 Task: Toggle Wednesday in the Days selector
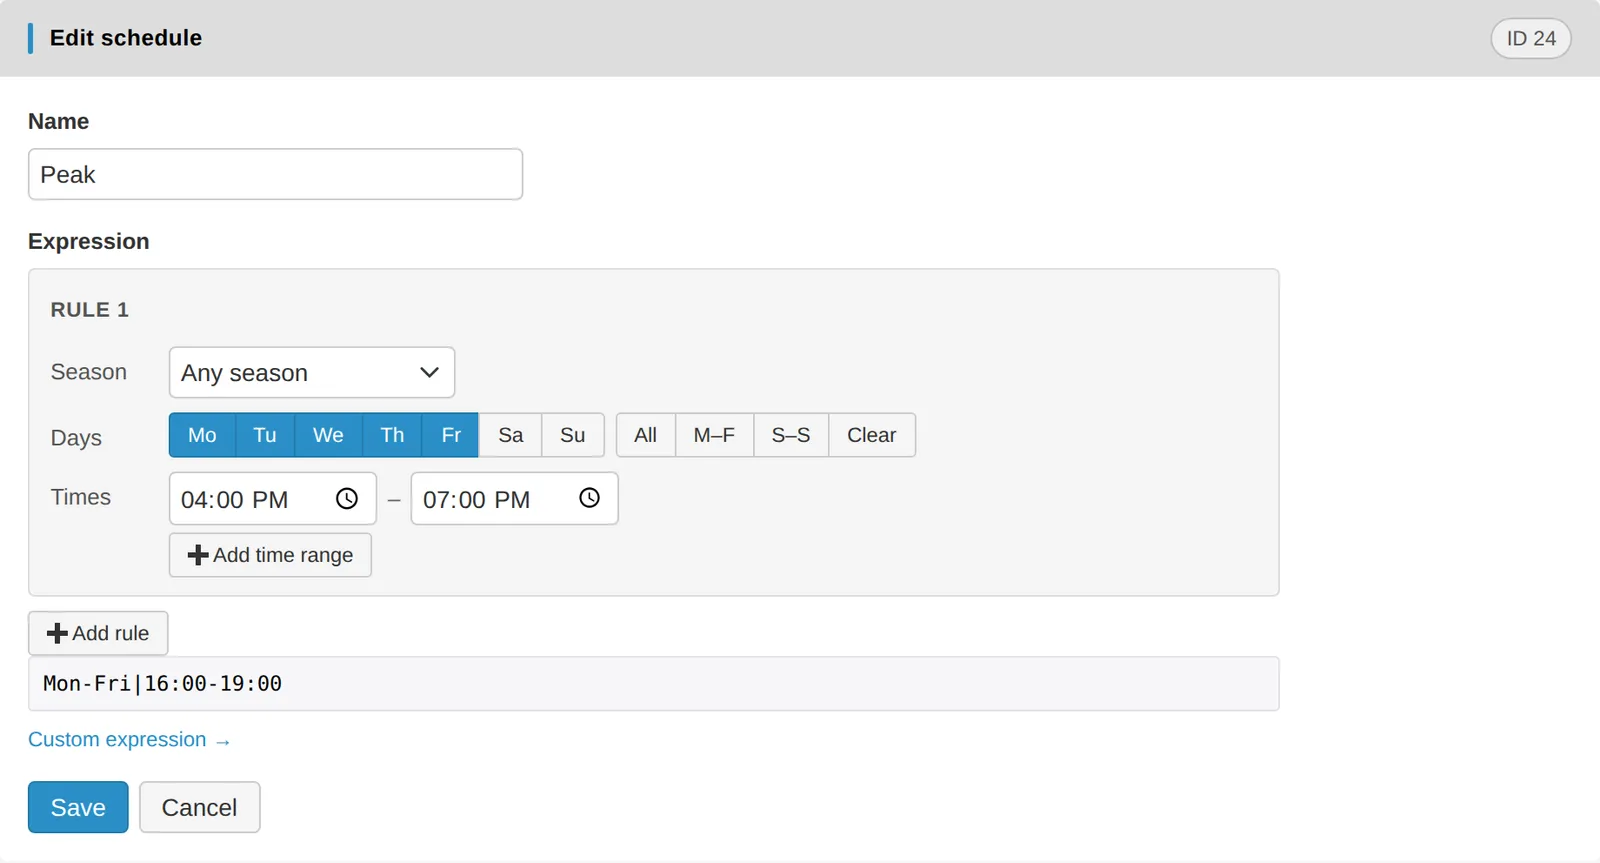[328, 435]
